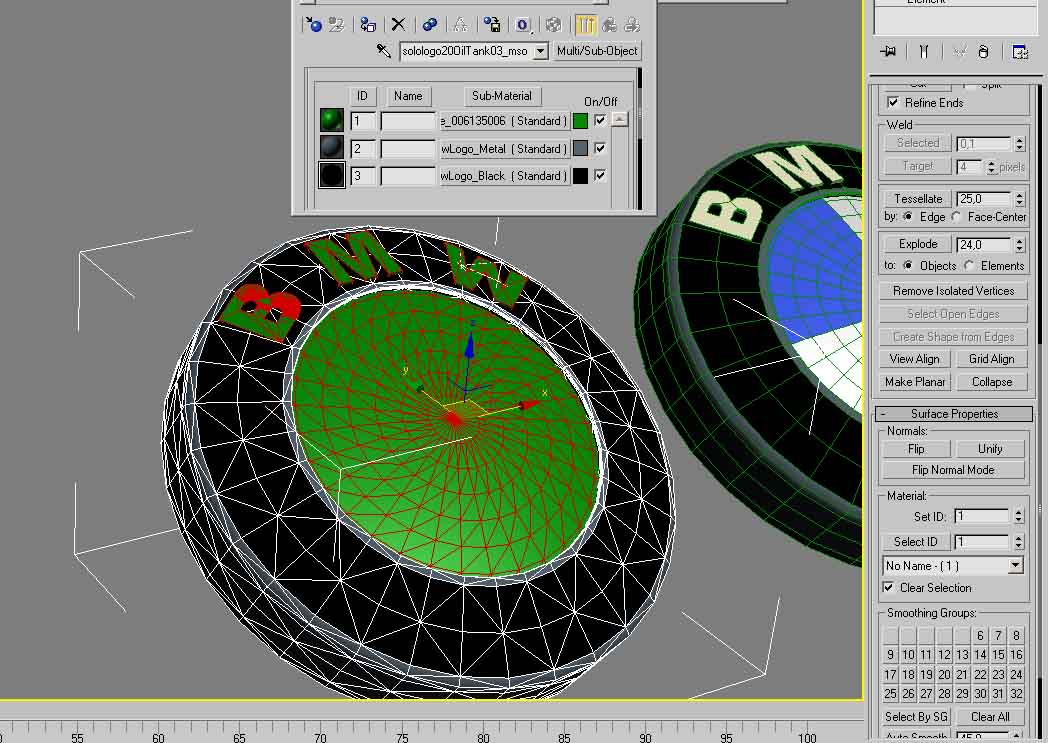Click Collapse button
Image resolution: width=1048 pixels, height=743 pixels.
click(991, 382)
